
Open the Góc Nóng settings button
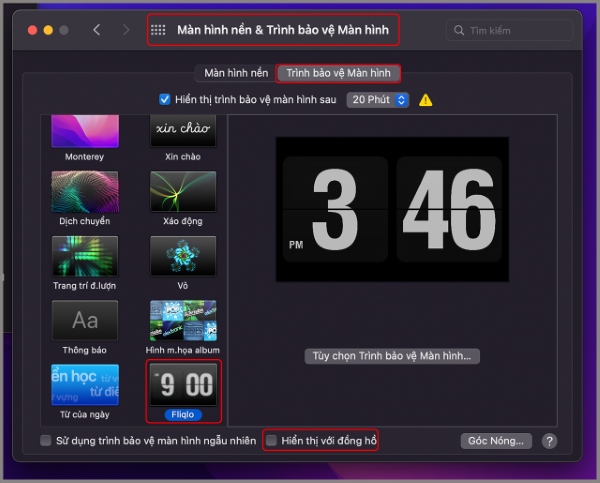click(495, 441)
